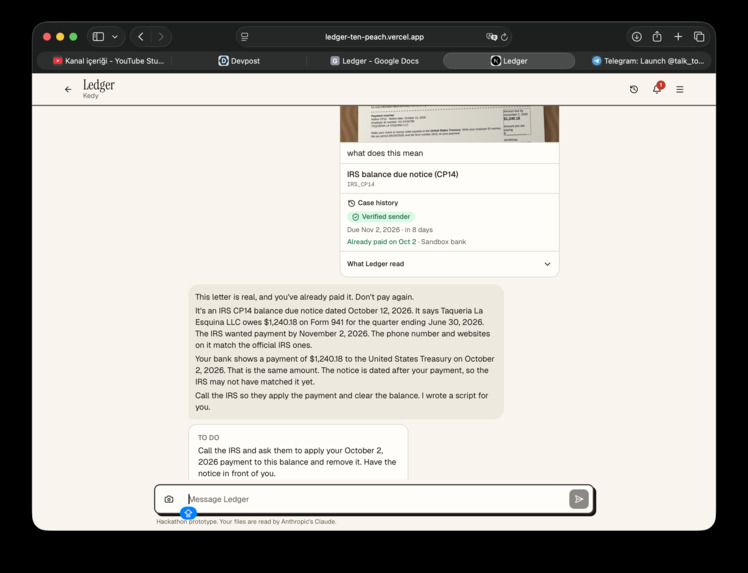The image size is (748, 573).
Task: Click the translate icon in address bar
Action: (491, 37)
